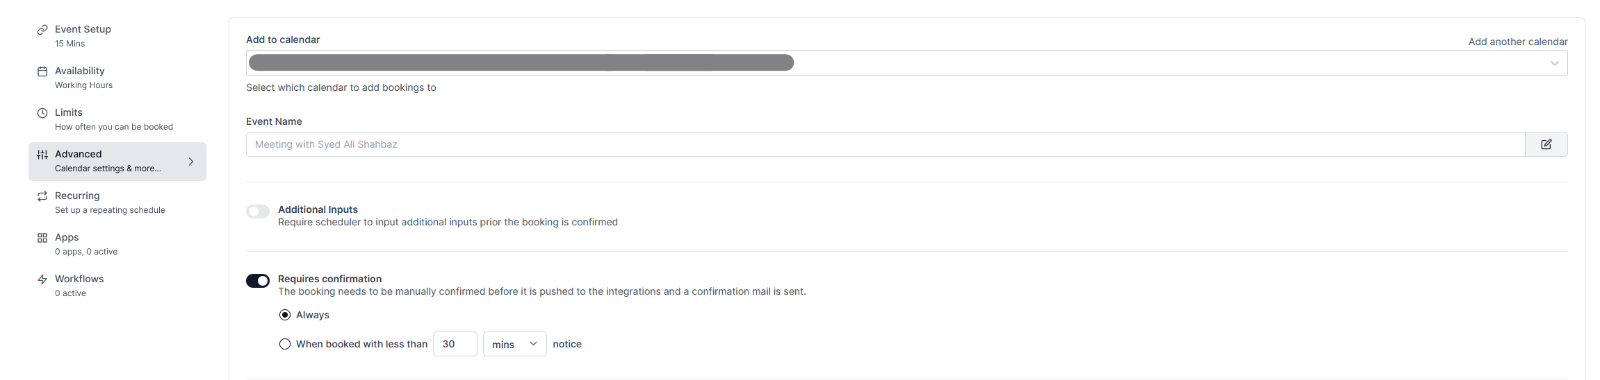The image size is (1600, 380).
Task: Click the edit icon beside Event Name
Action: coord(1546,145)
